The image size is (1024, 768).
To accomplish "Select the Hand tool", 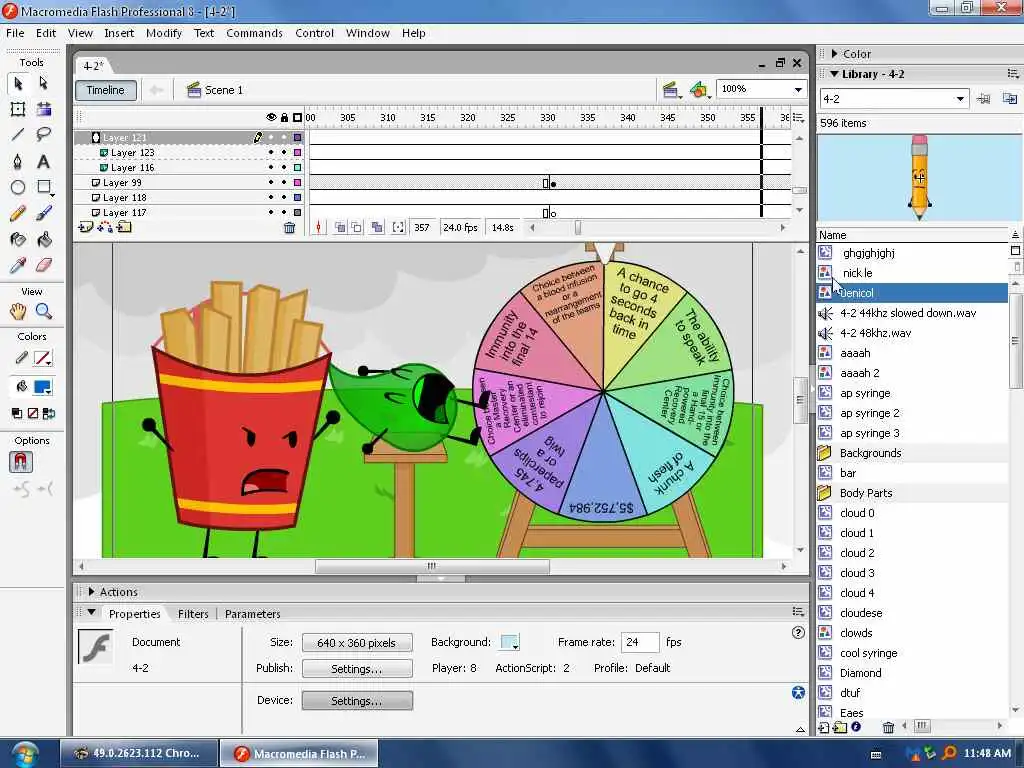I will [18, 312].
